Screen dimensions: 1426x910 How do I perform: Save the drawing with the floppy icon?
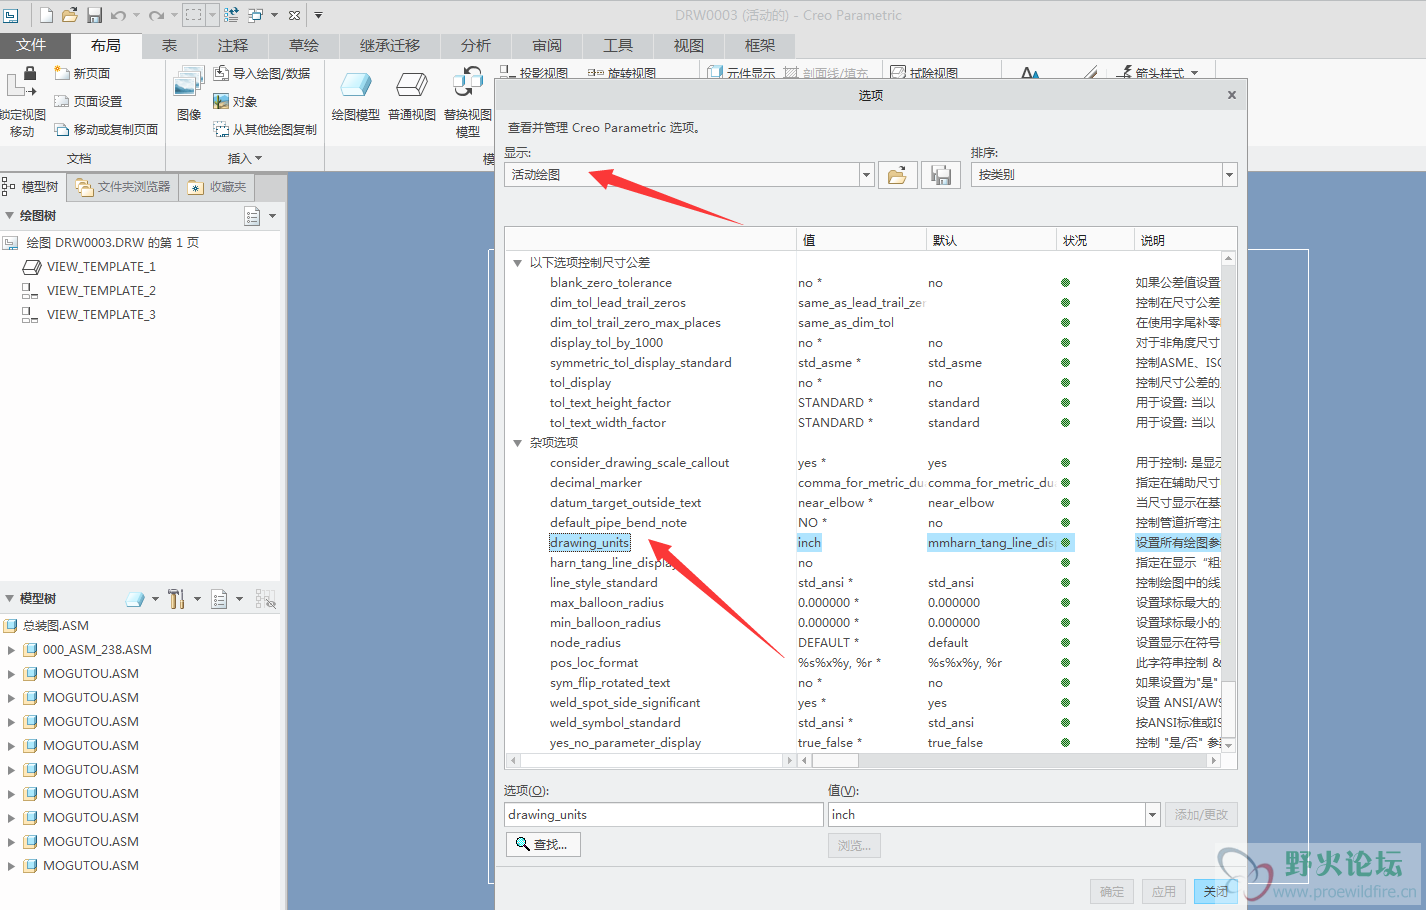[x=94, y=15]
